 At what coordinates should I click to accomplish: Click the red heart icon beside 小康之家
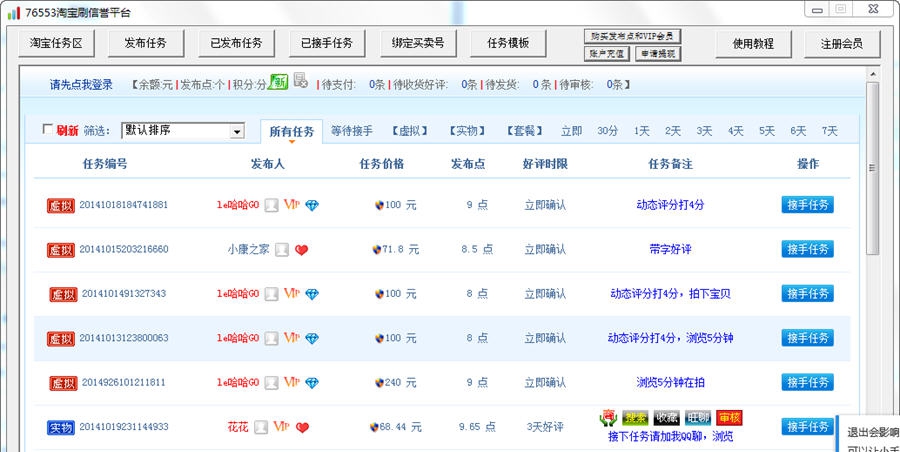pos(301,250)
